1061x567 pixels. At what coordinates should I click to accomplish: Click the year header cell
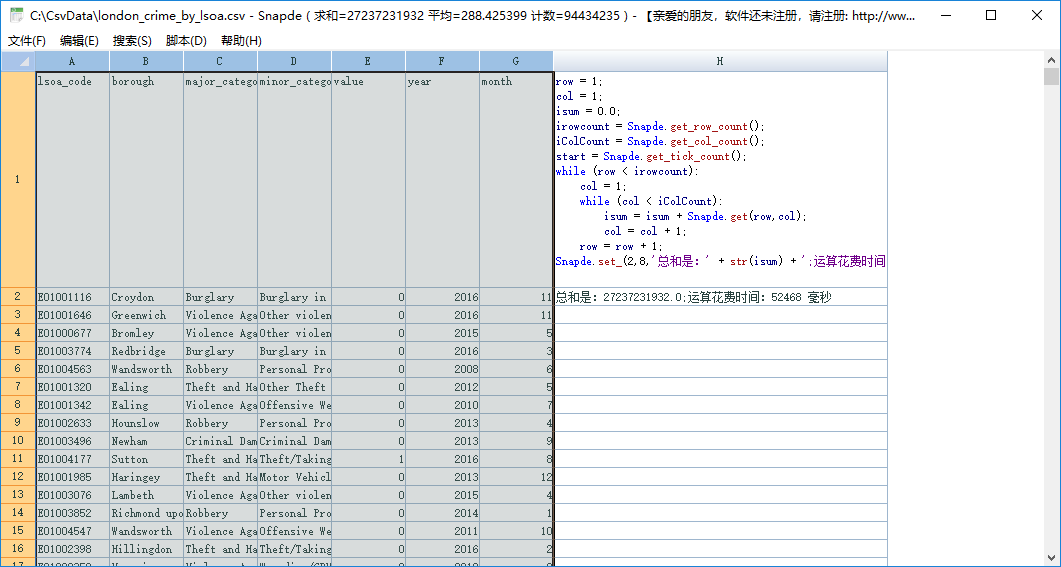(442, 179)
